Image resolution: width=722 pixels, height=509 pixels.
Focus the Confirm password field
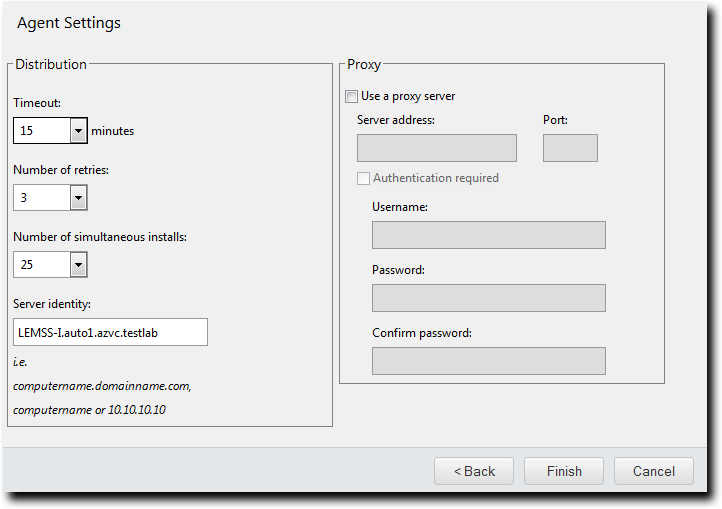[488, 361]
